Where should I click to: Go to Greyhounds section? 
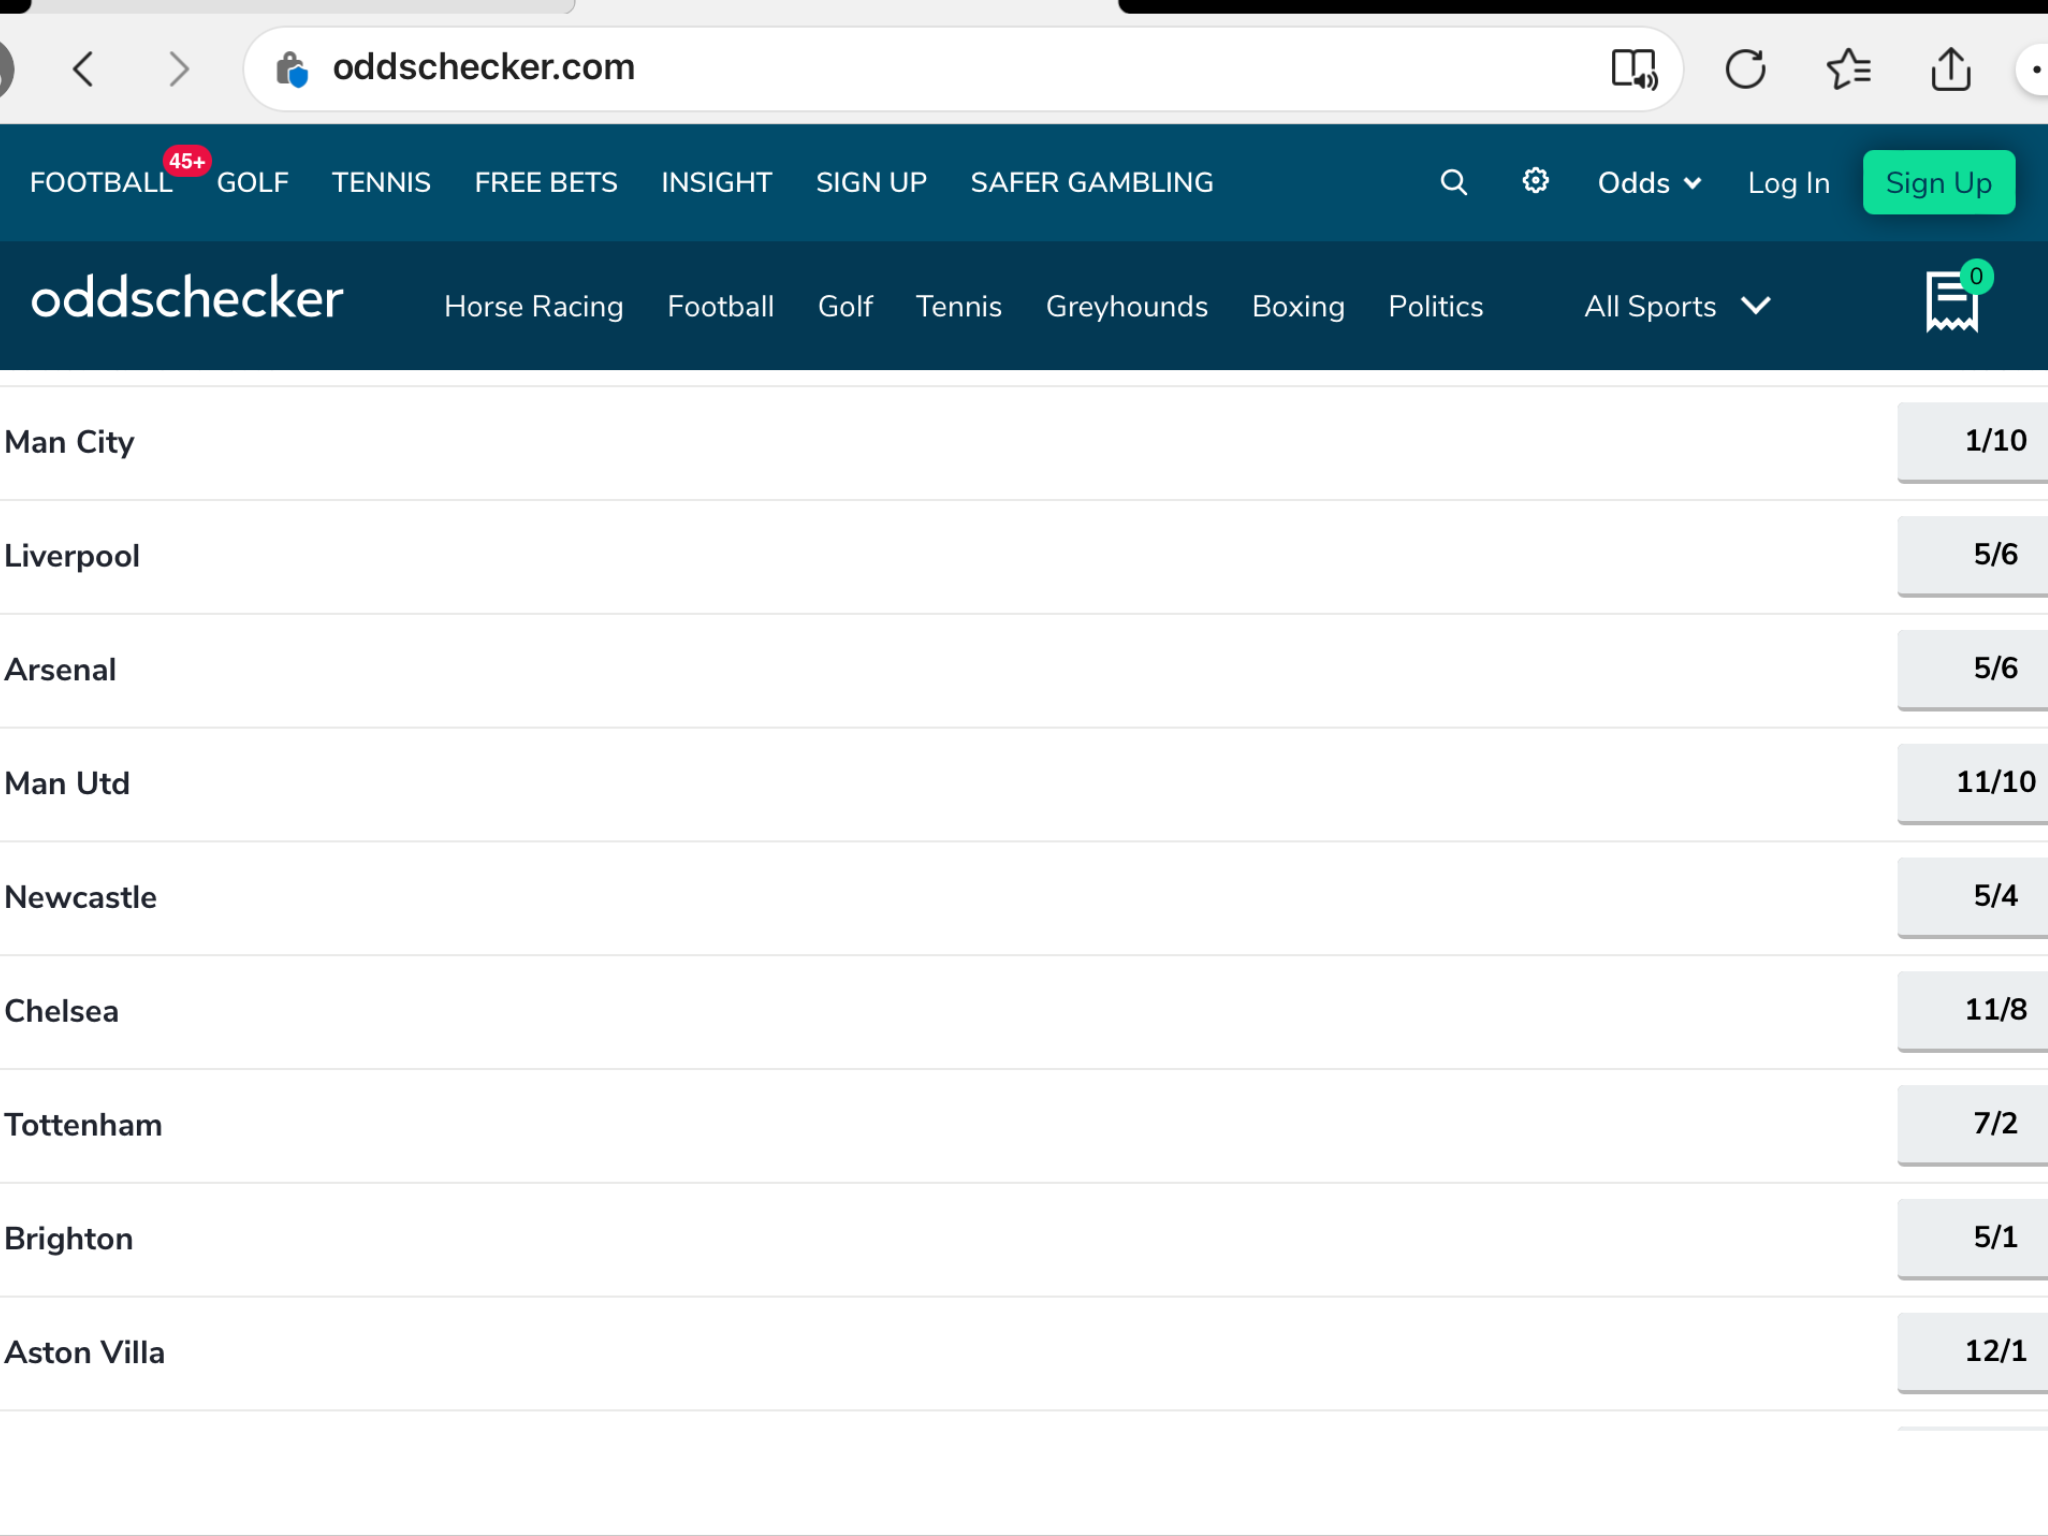click(1126, 306)
